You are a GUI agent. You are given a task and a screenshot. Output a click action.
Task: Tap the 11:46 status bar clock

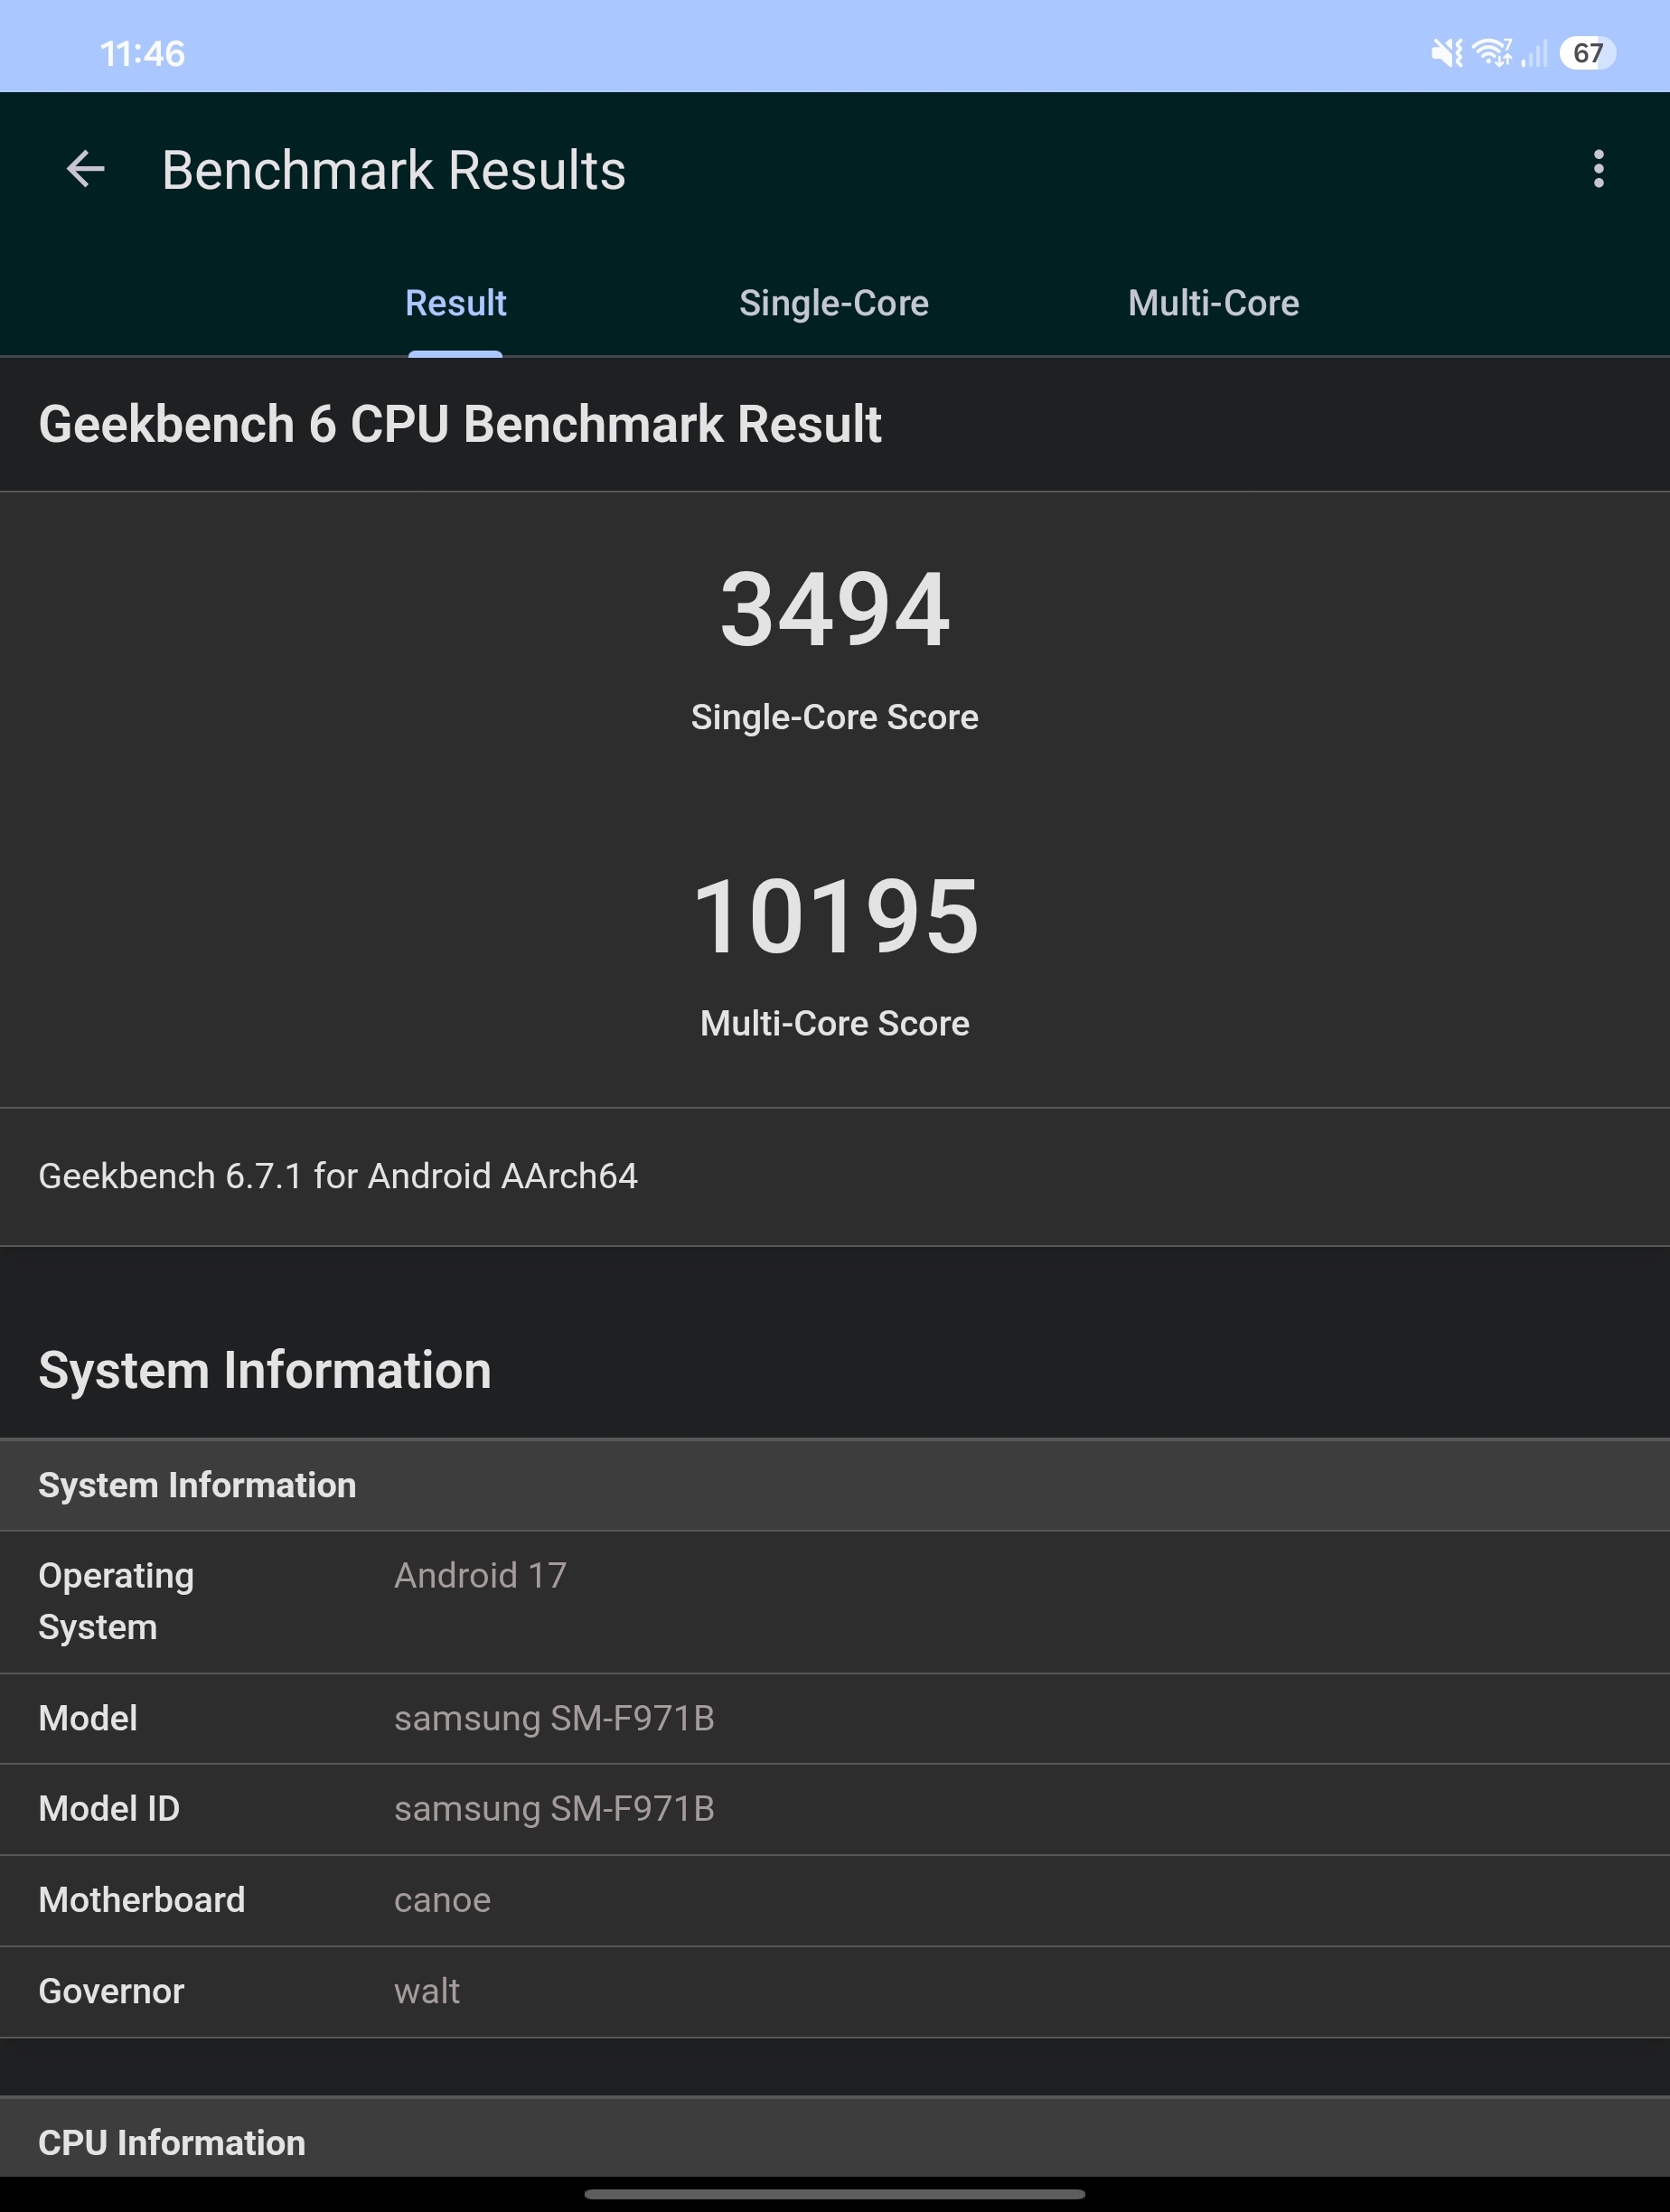pos(142,53)
